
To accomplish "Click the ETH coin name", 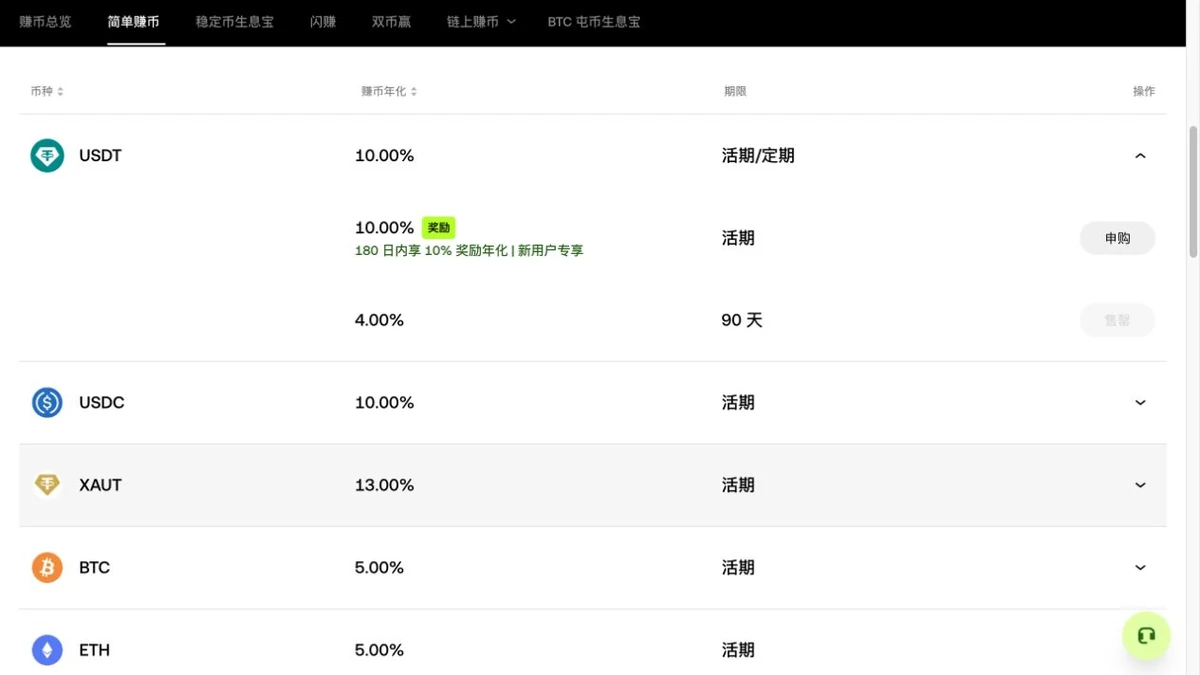I will point(94,650).
